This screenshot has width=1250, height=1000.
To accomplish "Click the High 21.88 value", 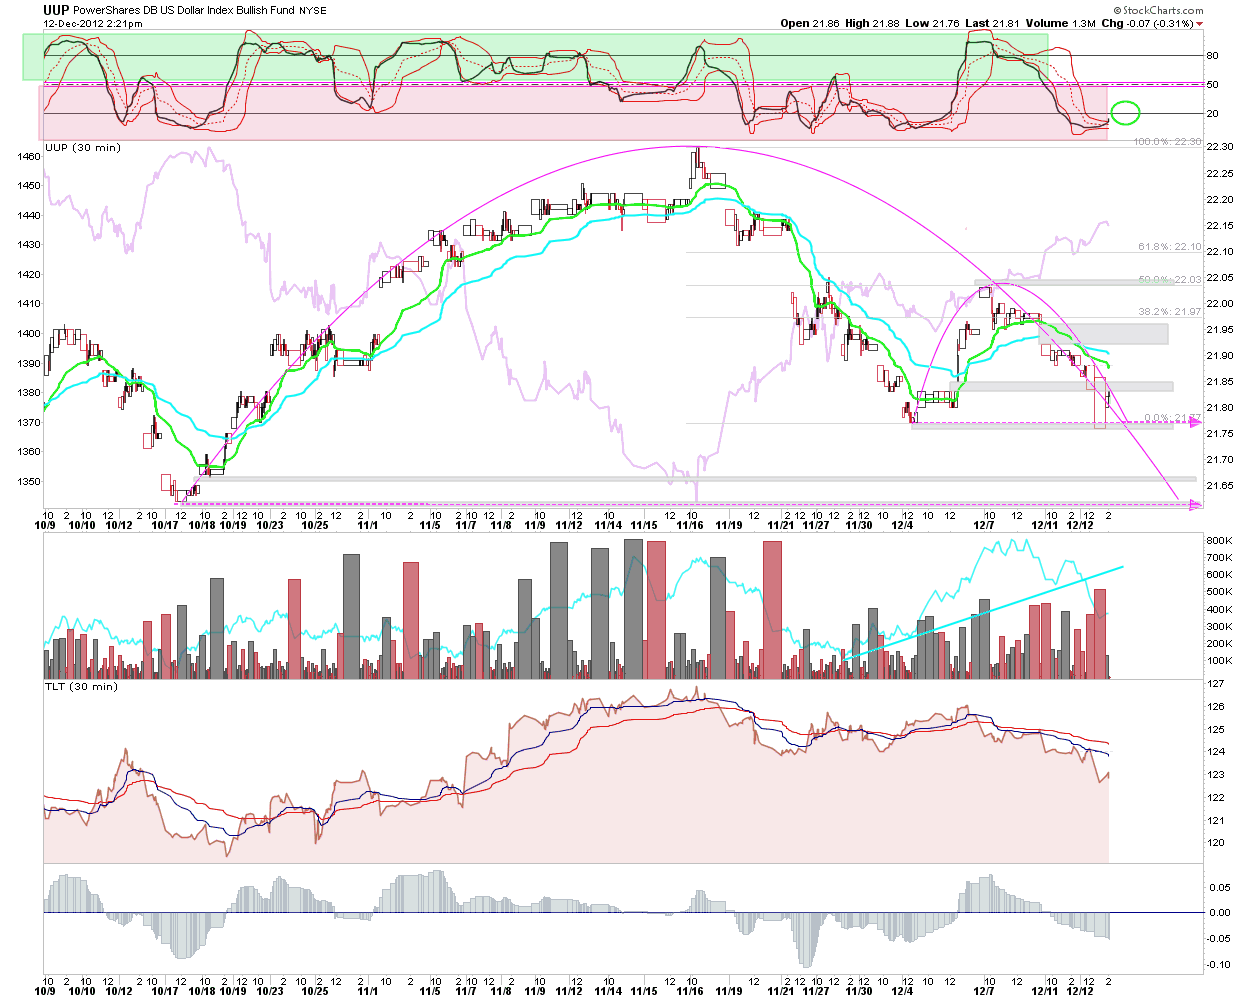I will pyautogui.click(x=872, y=23).
